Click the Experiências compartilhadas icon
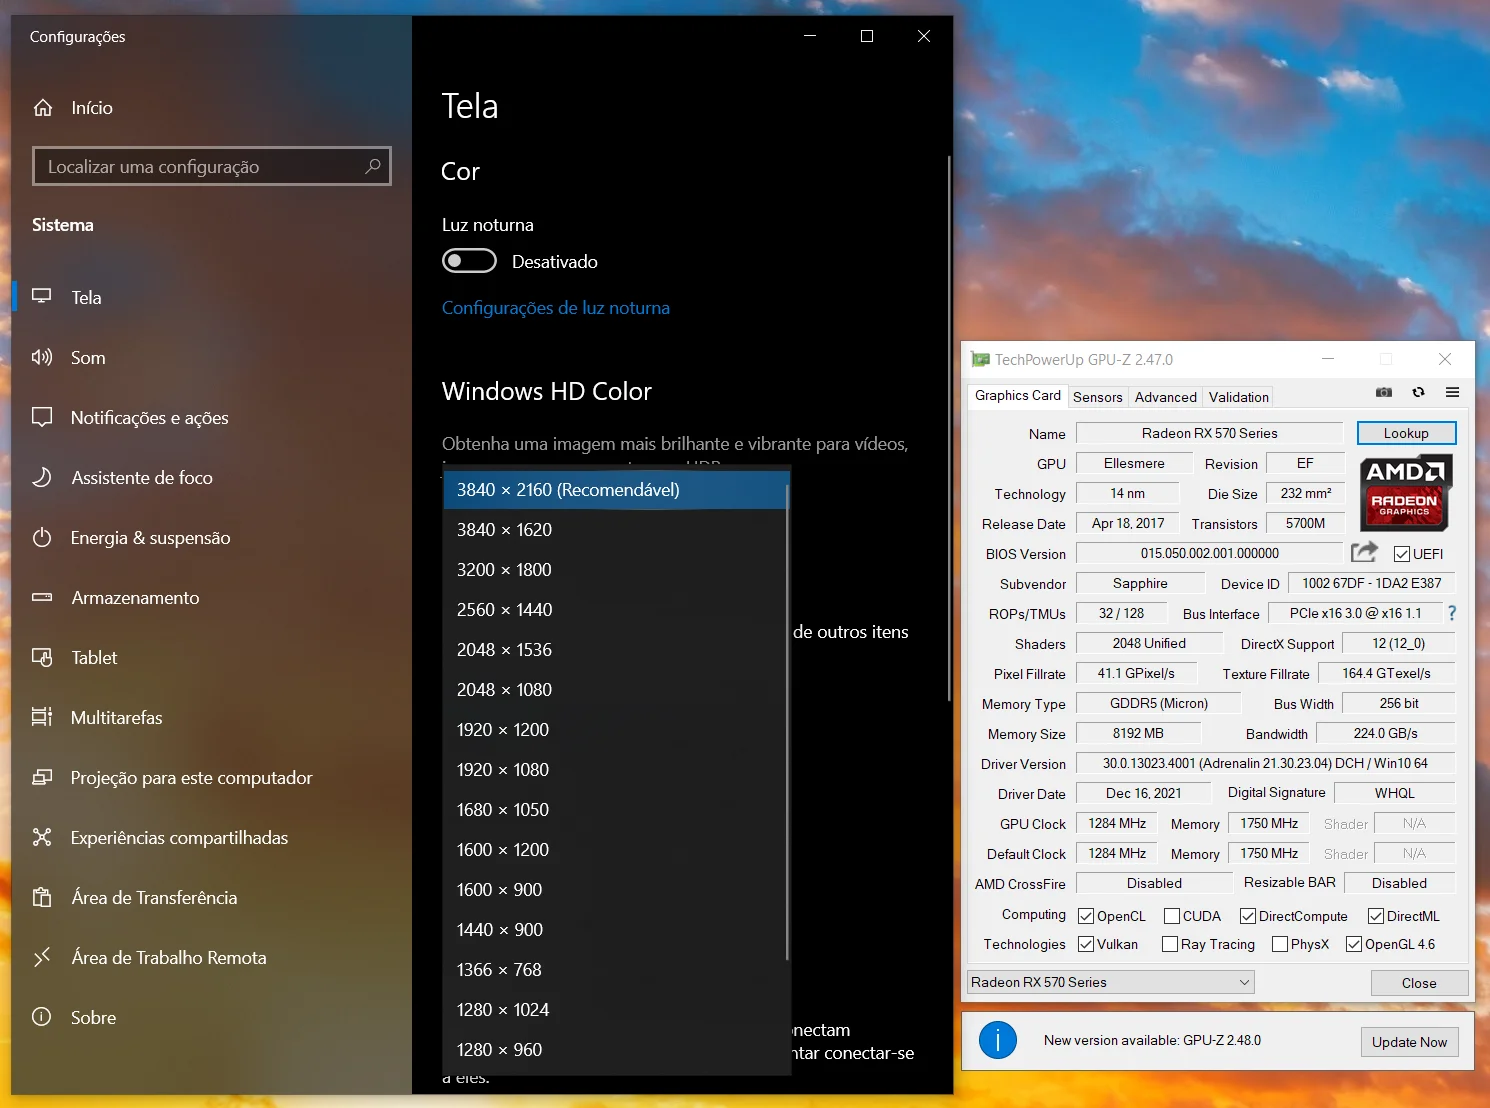The height and width of the screenshot is (1108, 1490). (x=42, y=837)
